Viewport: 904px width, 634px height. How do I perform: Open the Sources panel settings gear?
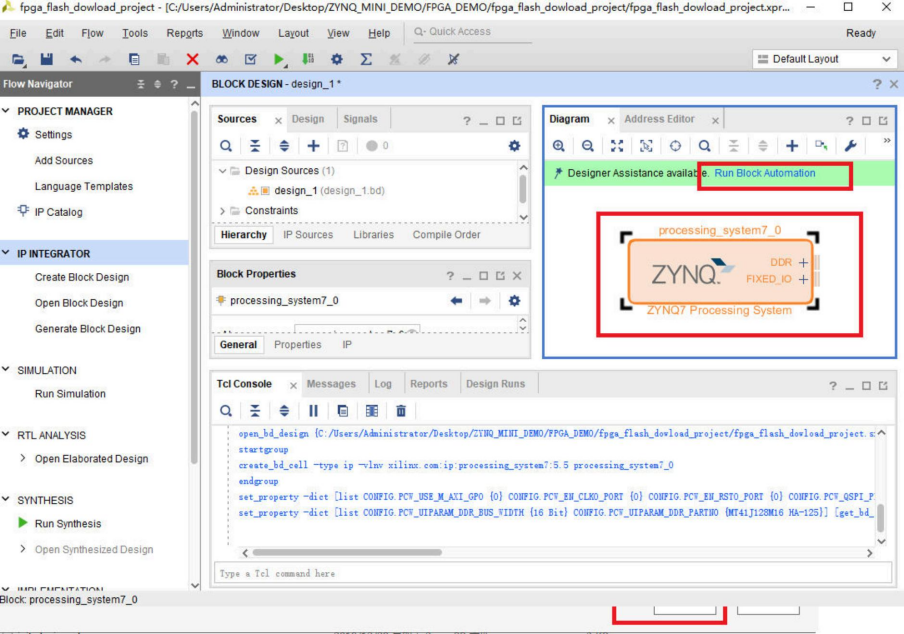[x=514, y=146]
